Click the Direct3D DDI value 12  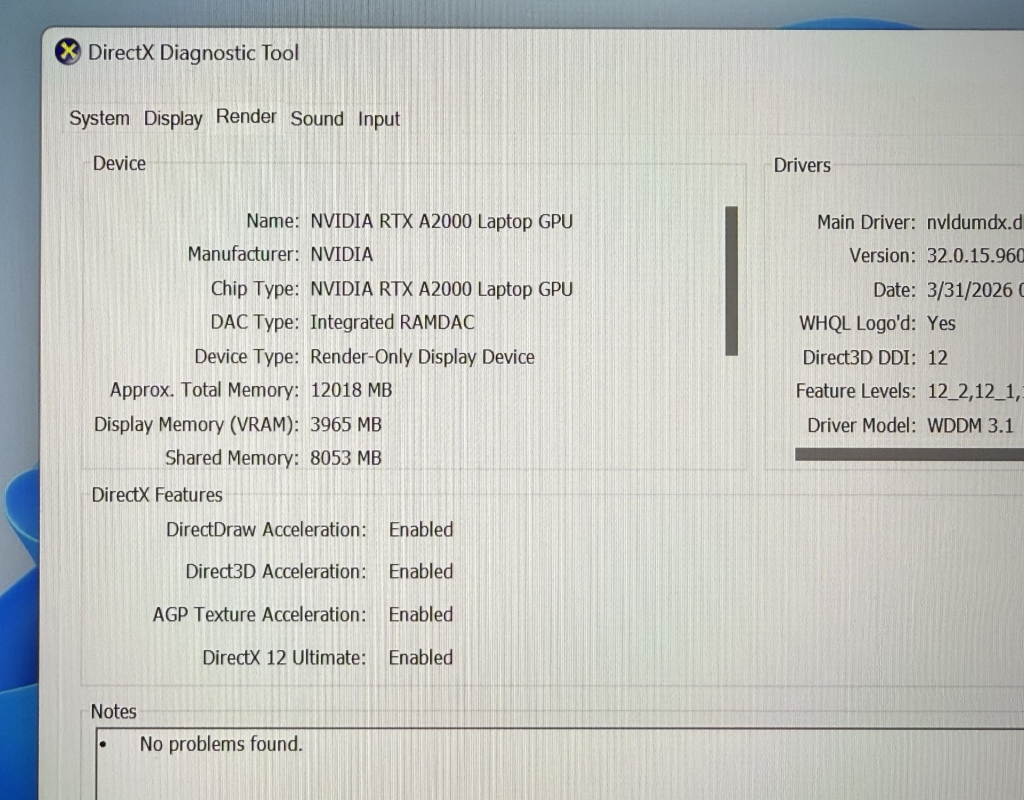937,358
